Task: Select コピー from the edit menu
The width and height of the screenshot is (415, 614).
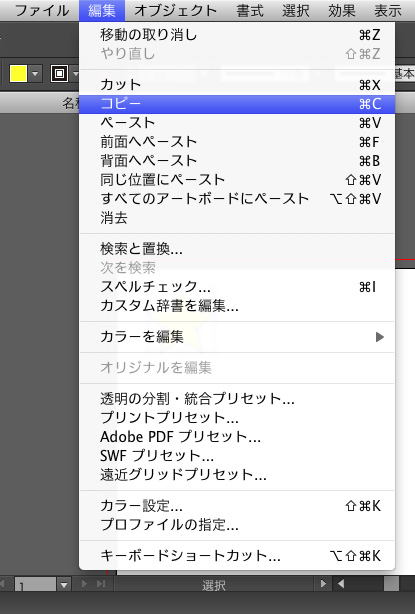Action: [237, 104]
